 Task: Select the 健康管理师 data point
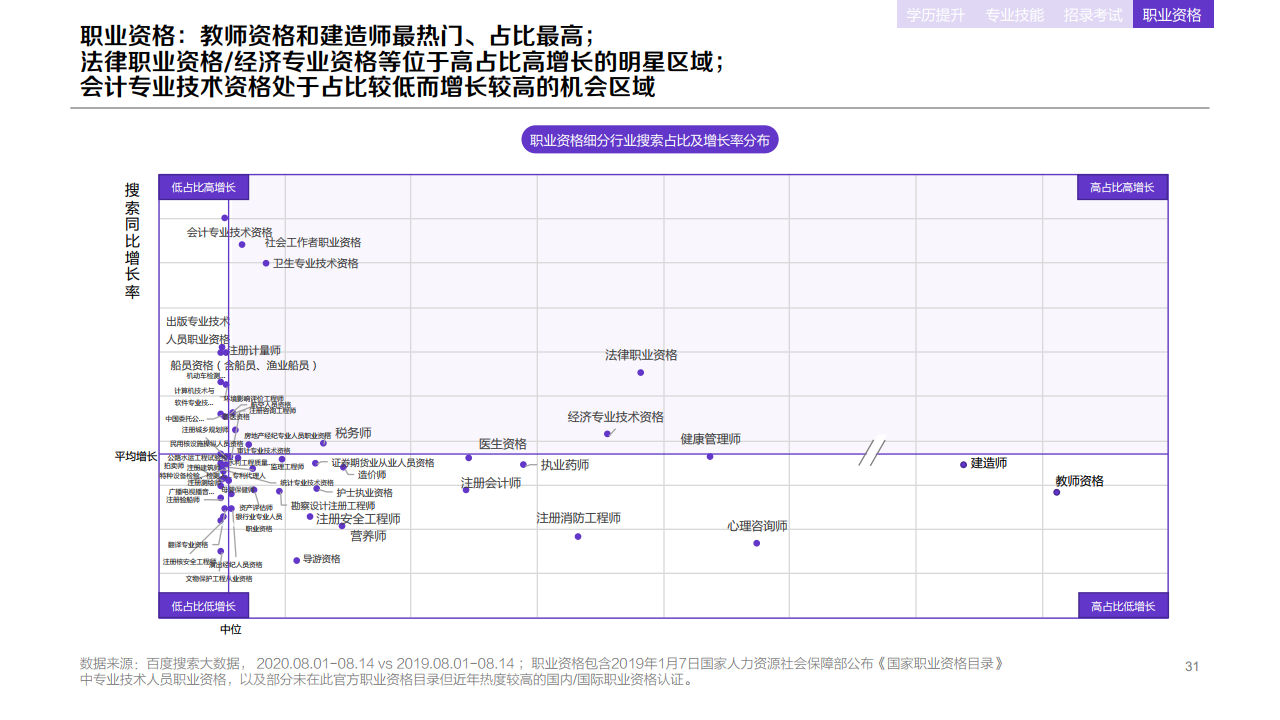[x=710, y=456]
